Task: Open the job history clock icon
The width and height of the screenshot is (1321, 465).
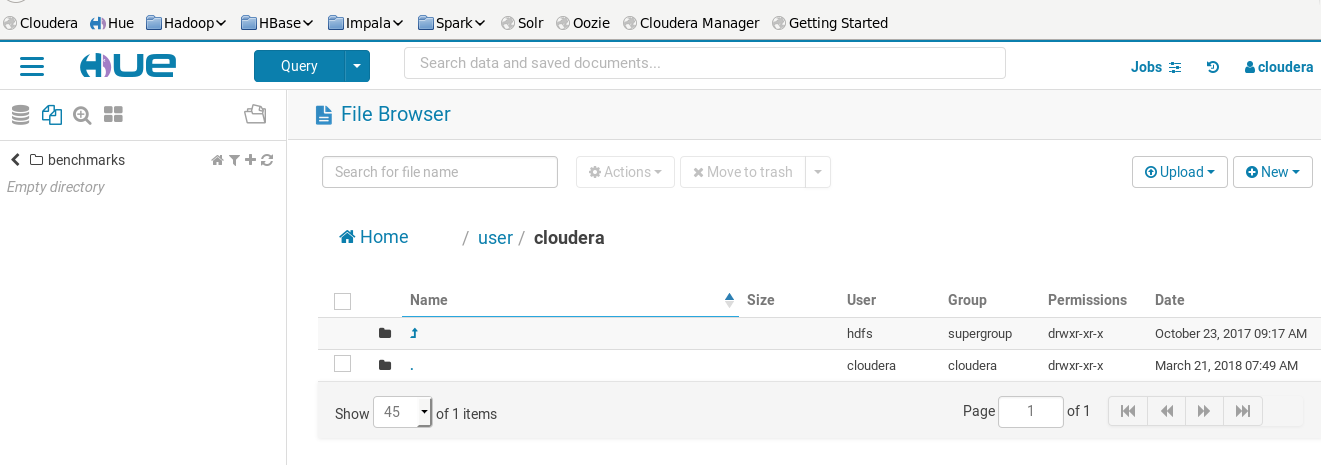Action: pyautogui.click(x=1213, y=67)
